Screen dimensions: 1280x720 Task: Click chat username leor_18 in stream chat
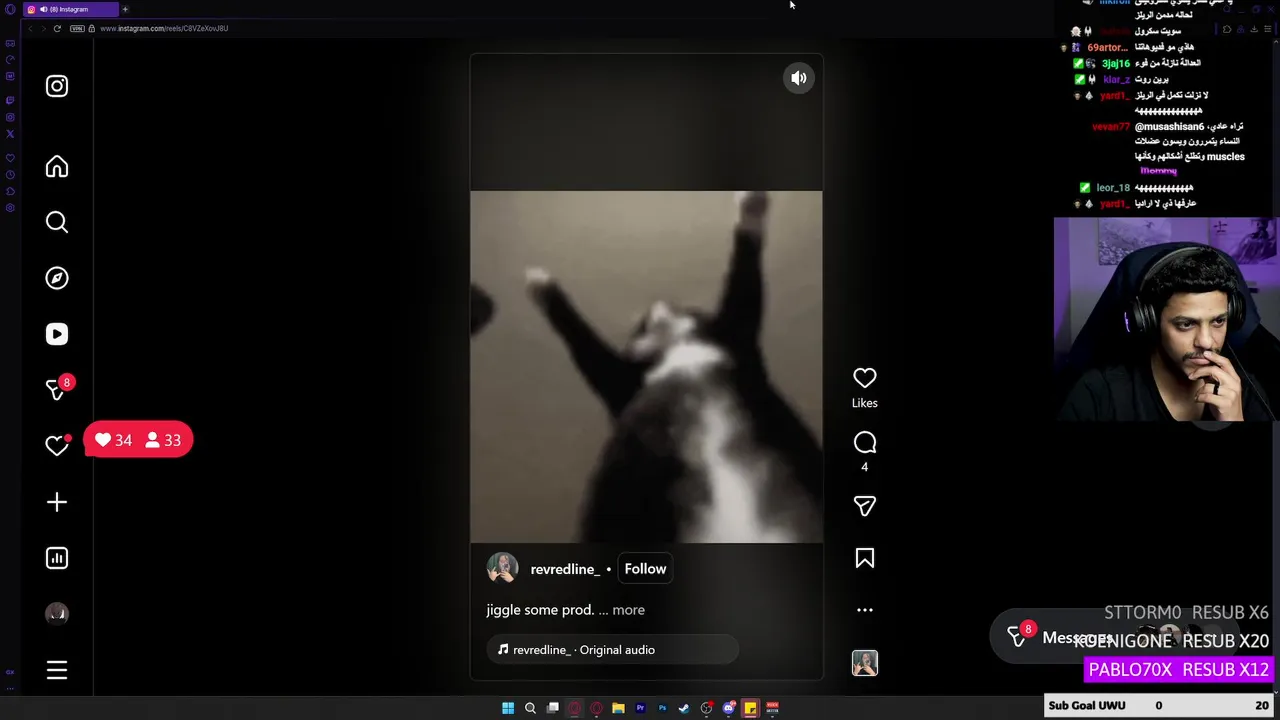(1113, 188)
